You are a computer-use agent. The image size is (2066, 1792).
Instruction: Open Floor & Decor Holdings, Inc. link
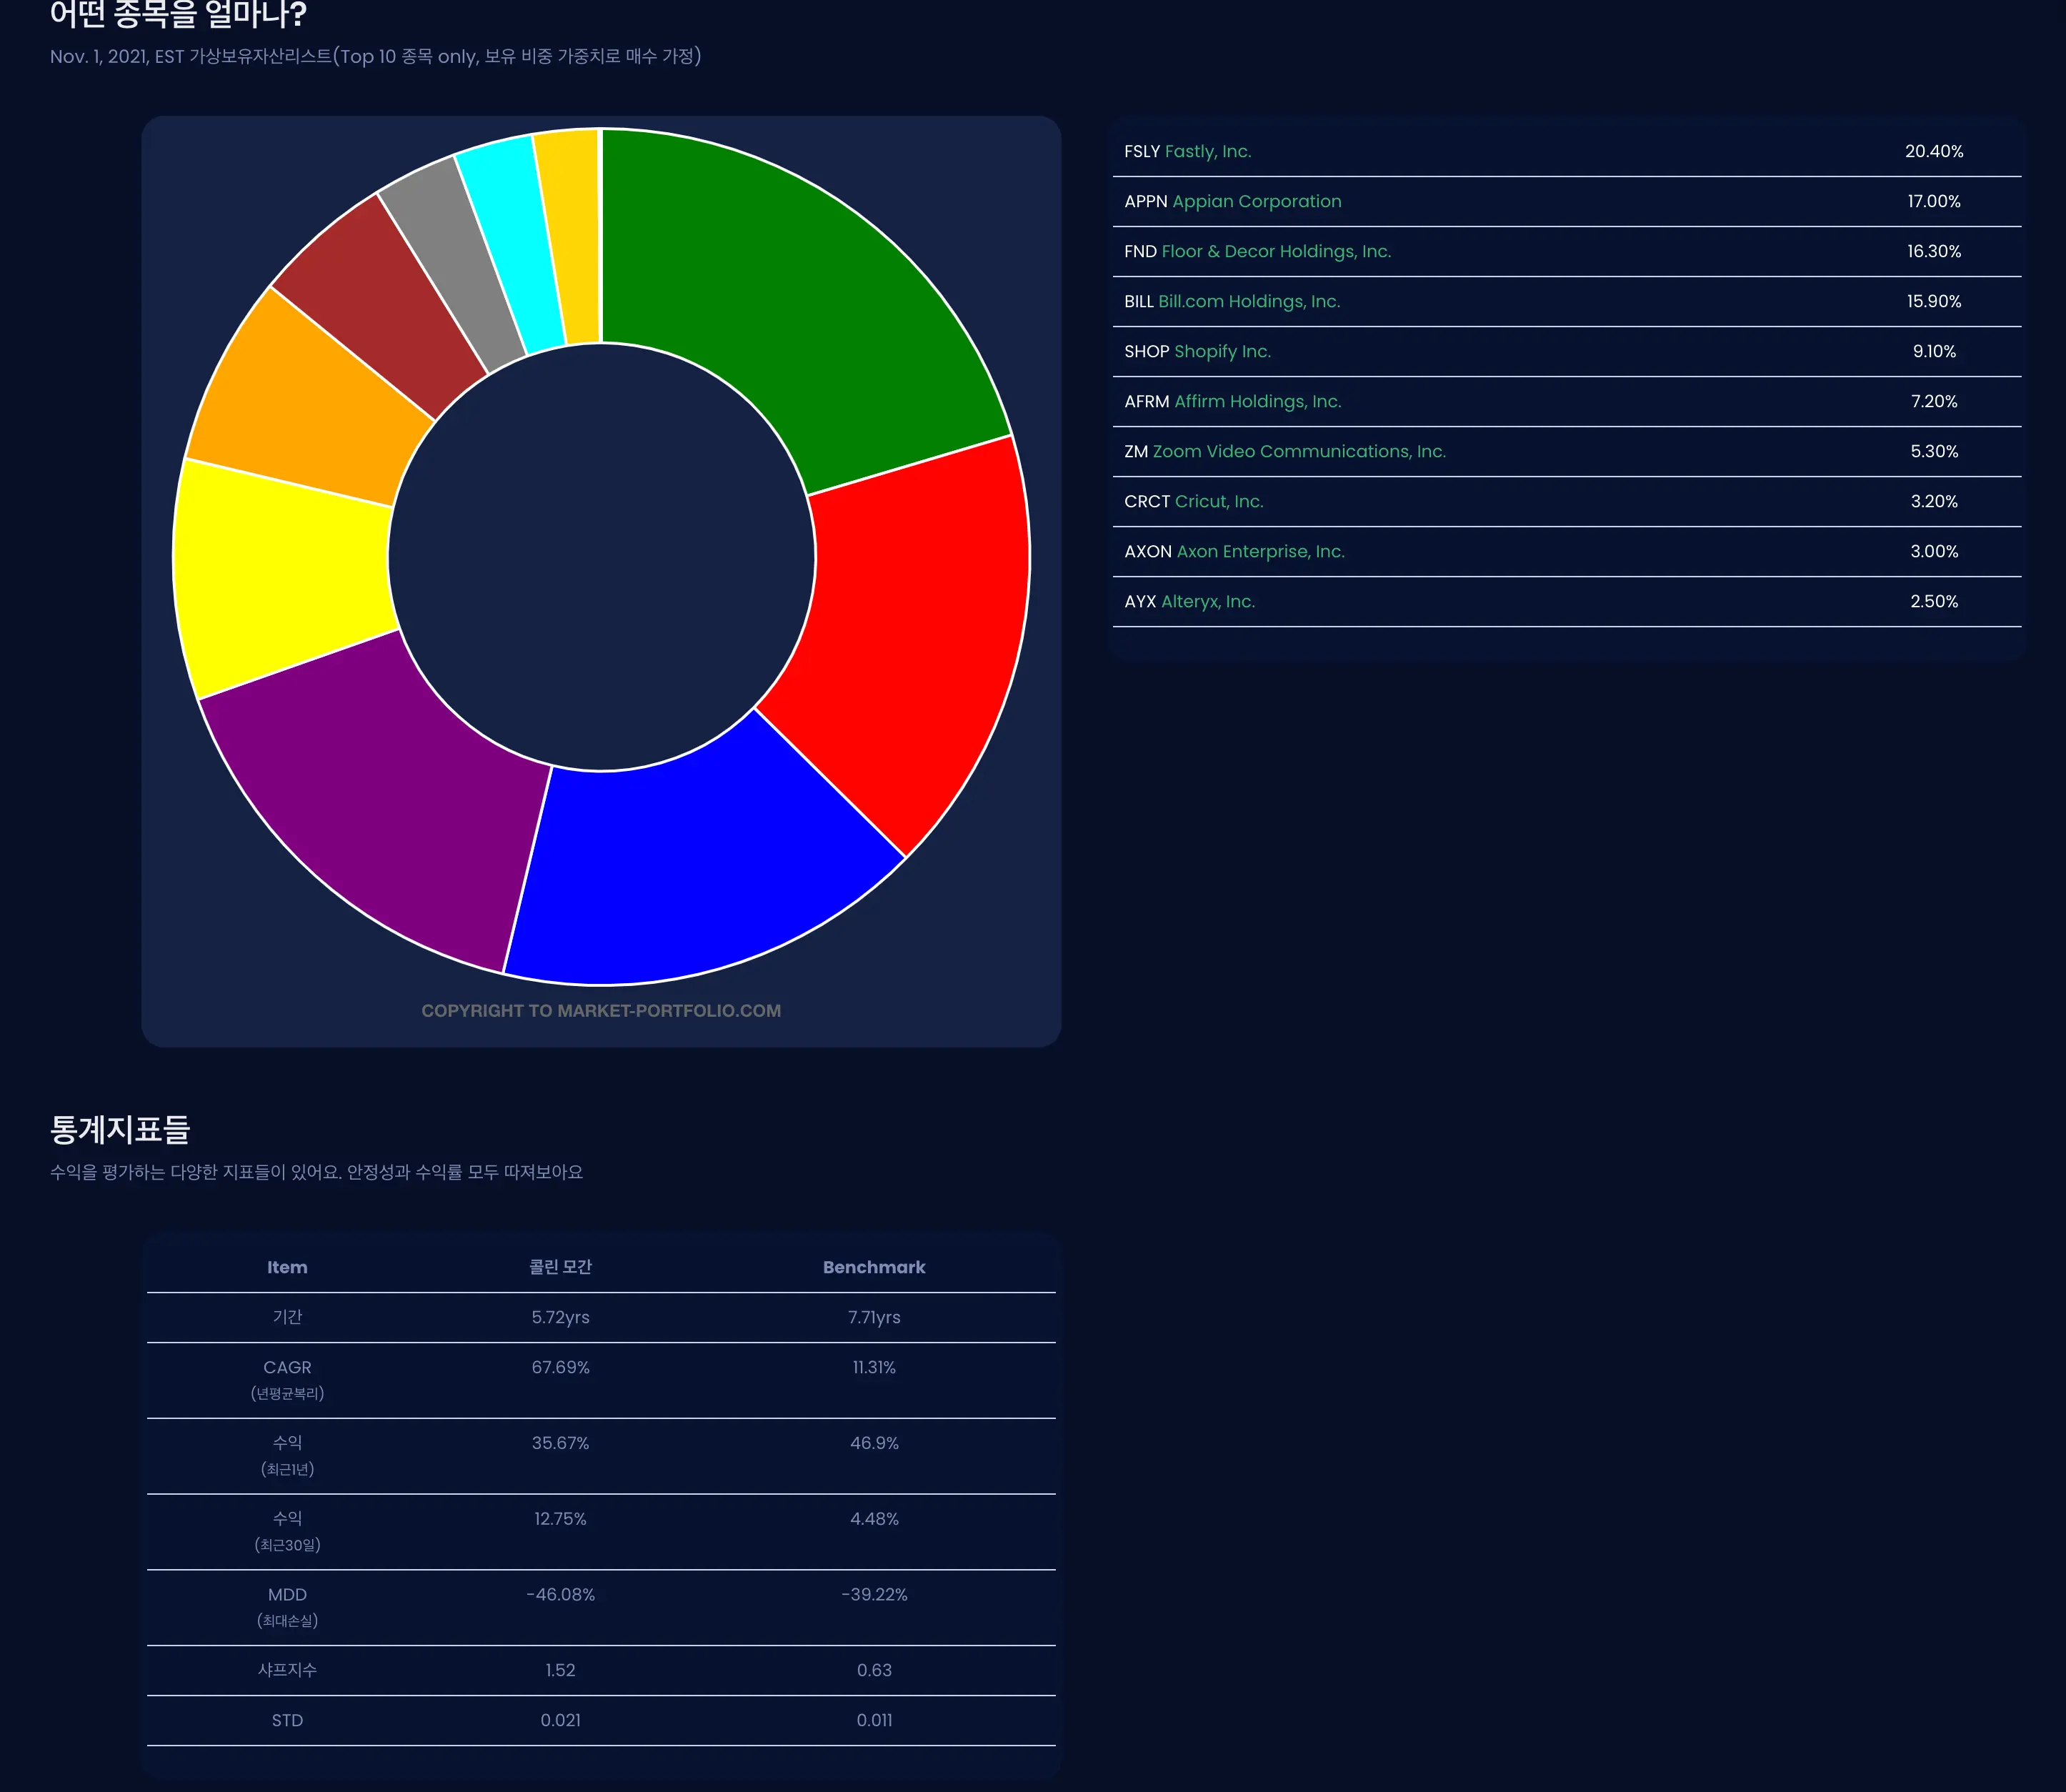point(1276,251)
